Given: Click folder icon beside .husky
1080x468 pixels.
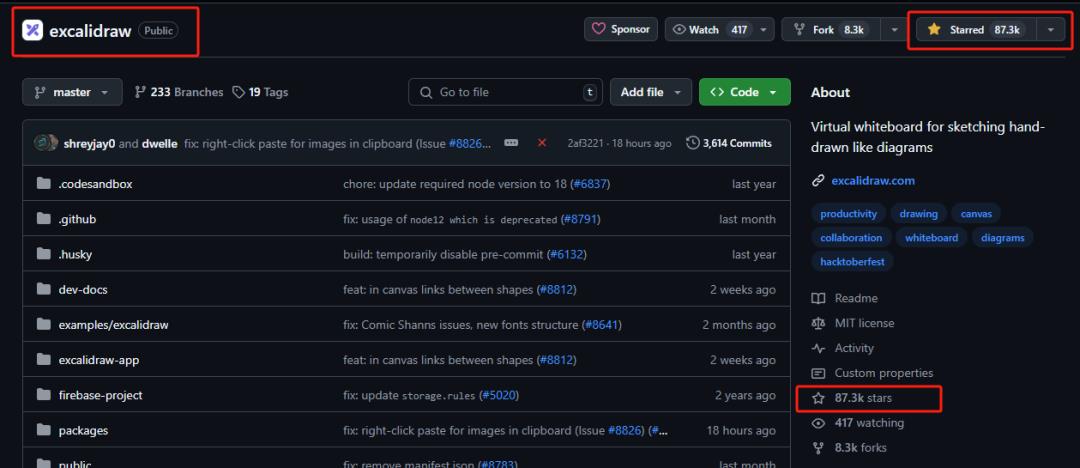Looking at the screenshot, I should 44,254.
